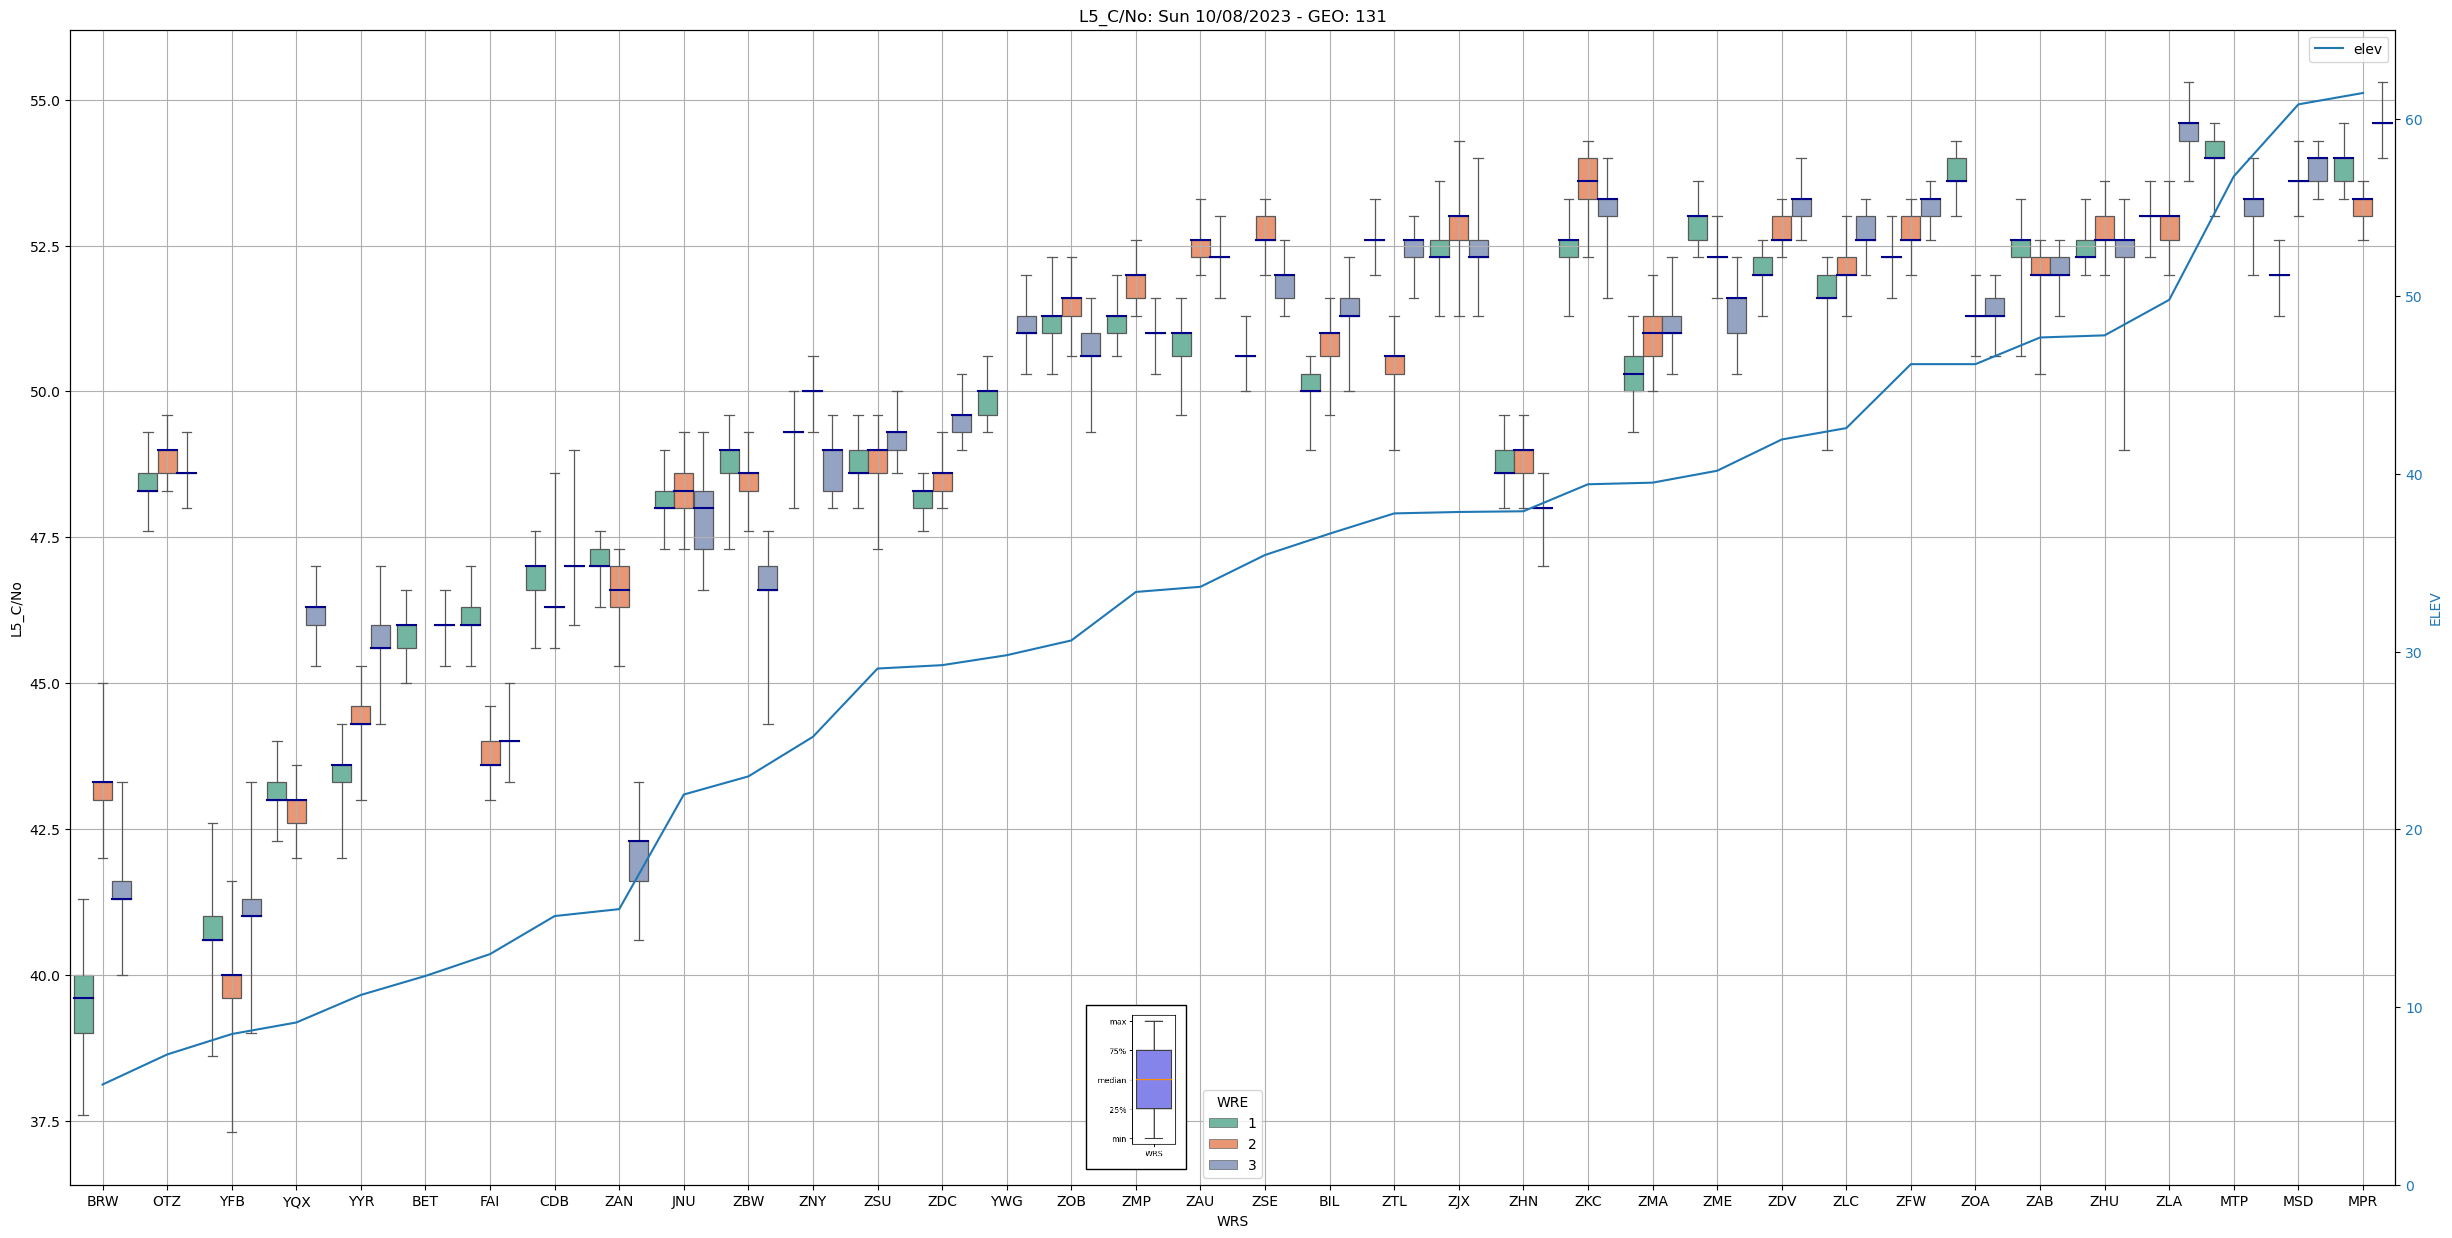Click the 55.0 left axis tick
Screen dimensions: 2452x1238
click(45, 101)
